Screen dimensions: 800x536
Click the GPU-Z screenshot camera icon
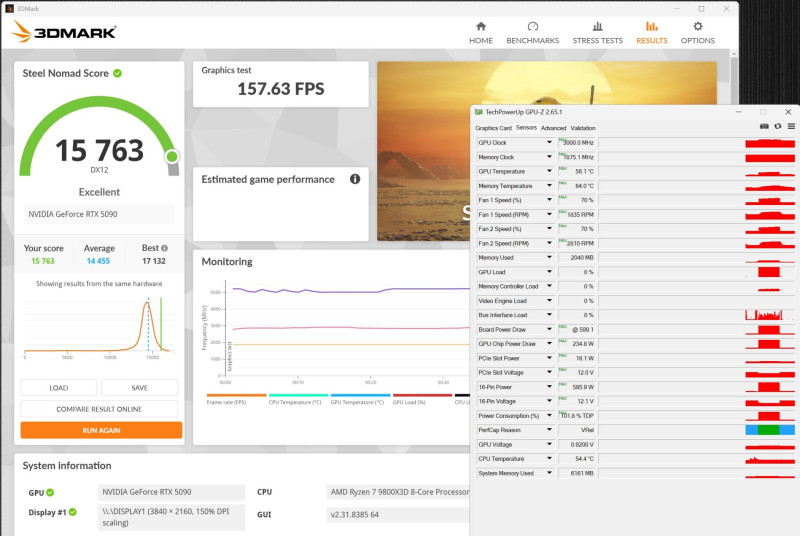coord(764,126)
